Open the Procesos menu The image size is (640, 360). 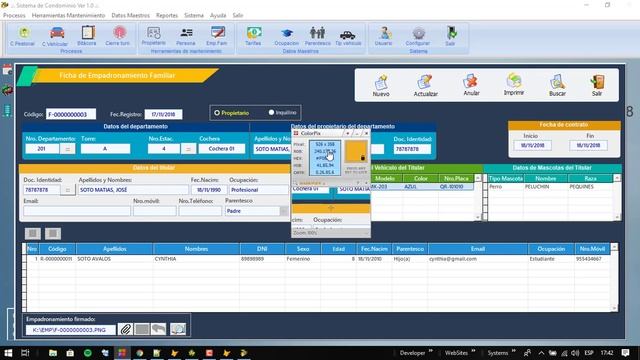(14, 15)
